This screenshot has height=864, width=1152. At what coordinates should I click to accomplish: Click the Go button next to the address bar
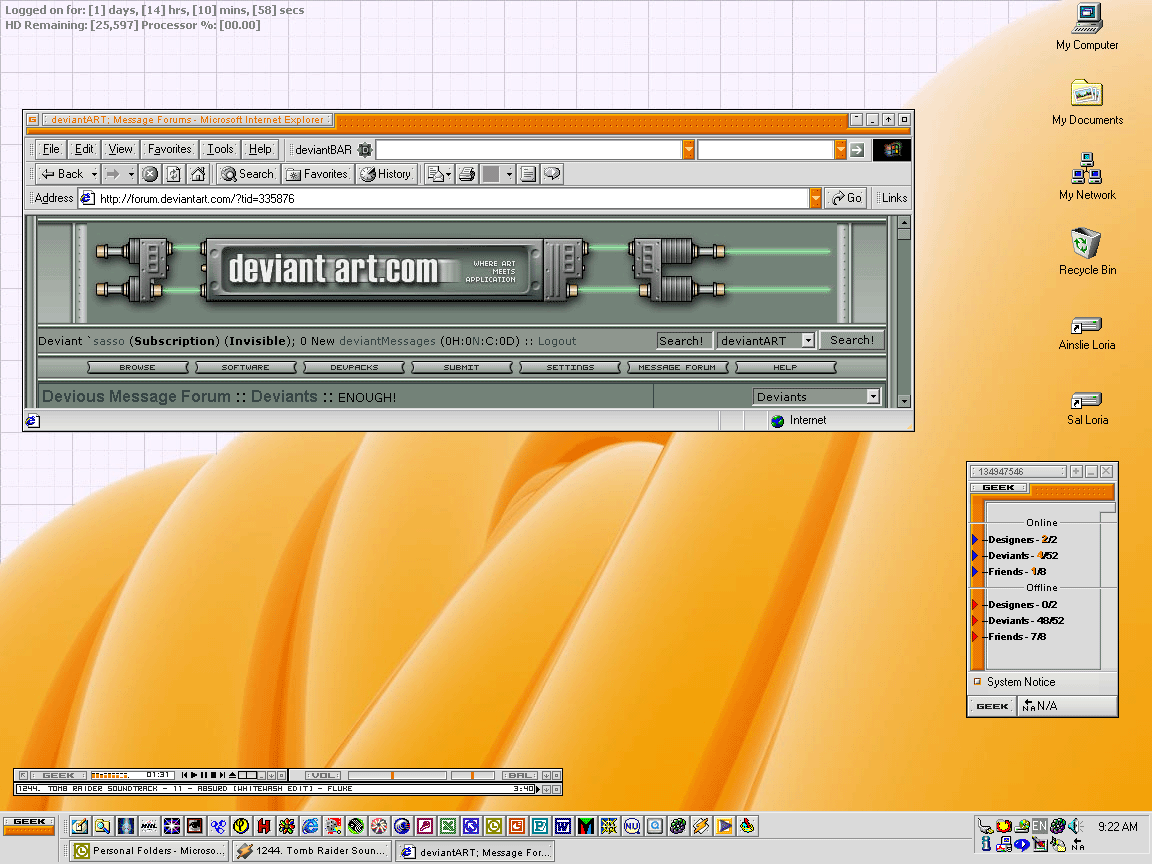(x=847, y=198)
